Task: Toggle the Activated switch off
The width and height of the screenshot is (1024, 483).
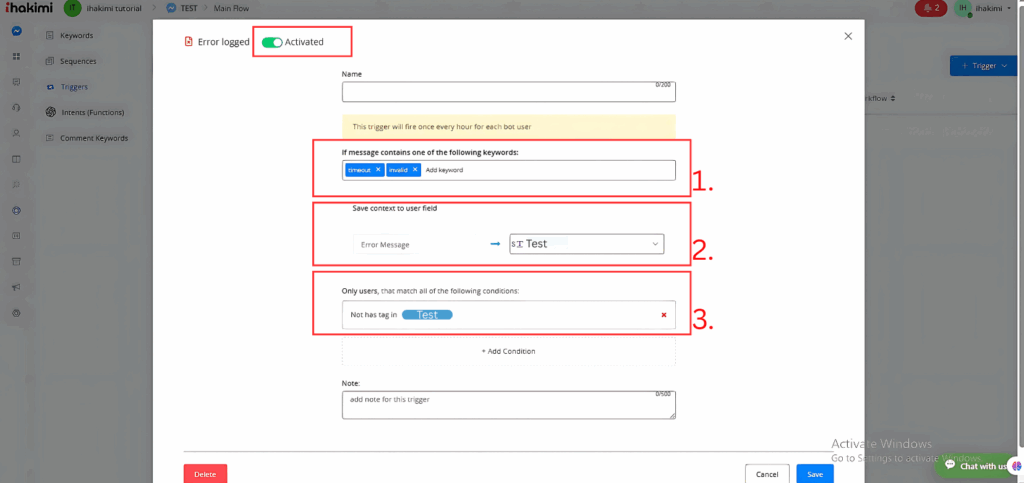Action: 271,42
